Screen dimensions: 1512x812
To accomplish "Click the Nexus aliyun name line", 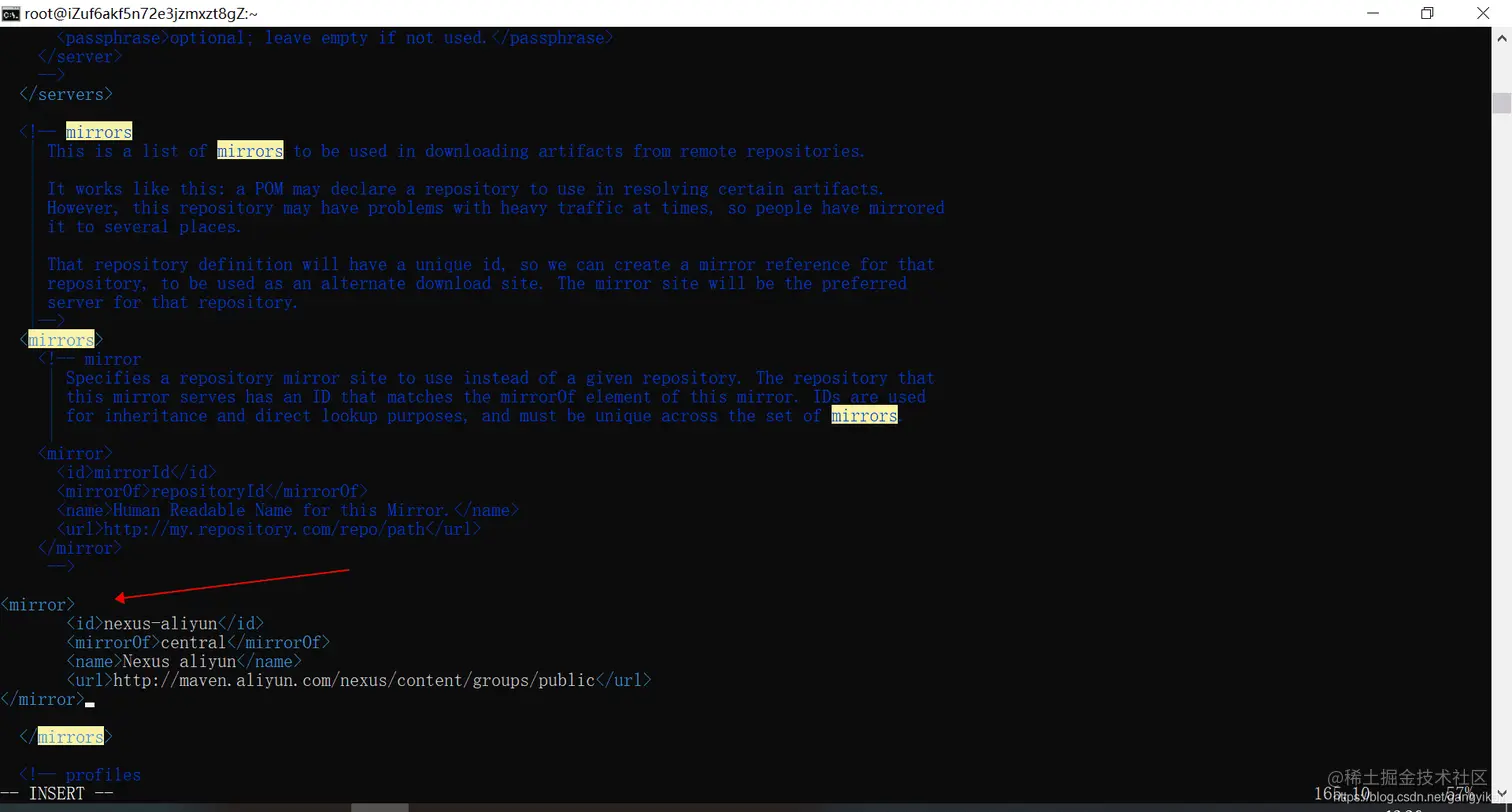I will click(x=184, y=661).
